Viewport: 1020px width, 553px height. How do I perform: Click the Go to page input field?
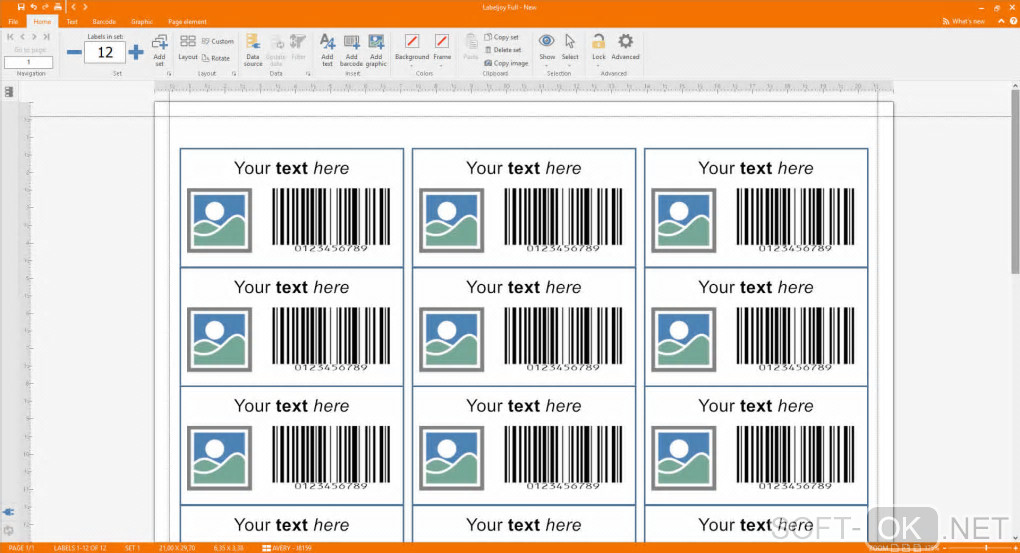(28, 62)
